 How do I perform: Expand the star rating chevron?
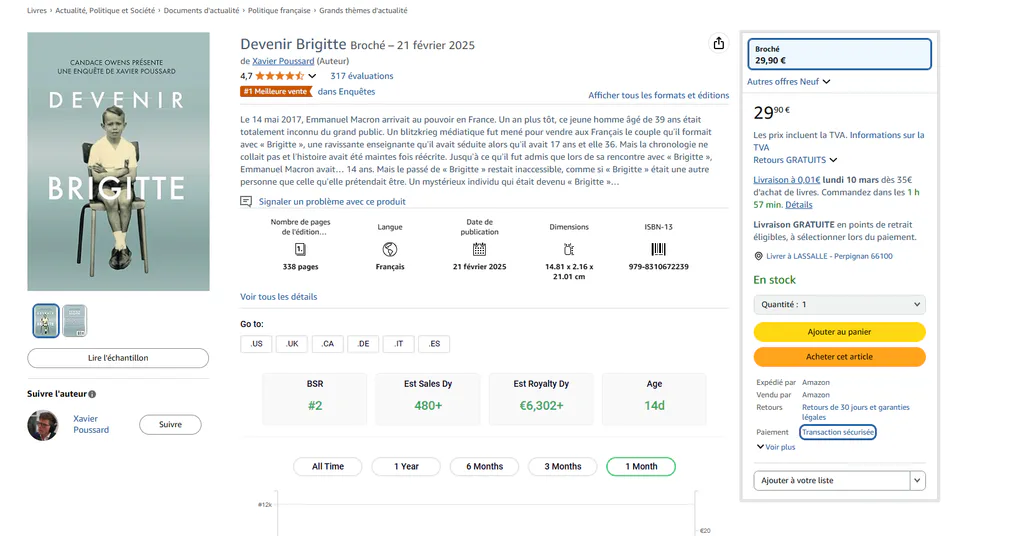click(312, 76)
